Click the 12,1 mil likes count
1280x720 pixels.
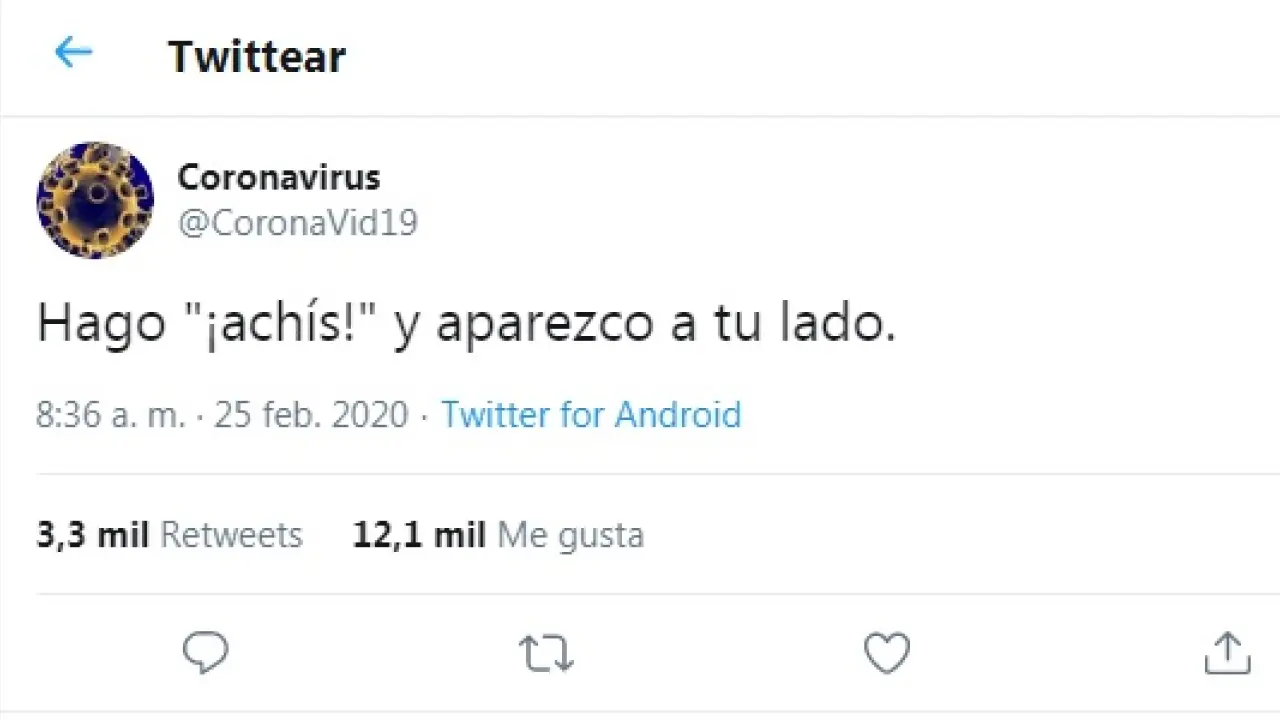click(x=418, y=535)
